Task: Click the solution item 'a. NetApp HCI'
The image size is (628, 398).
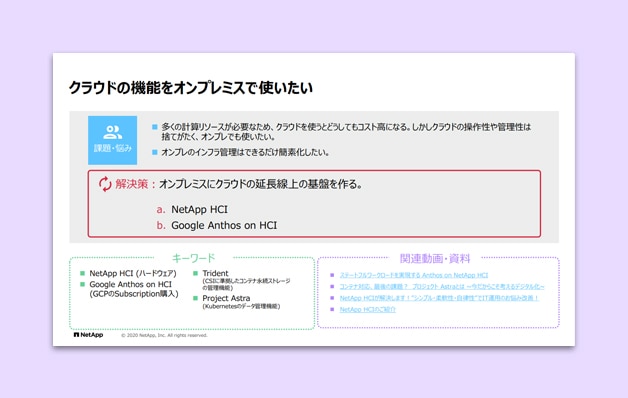Action: tap(192, 209)
